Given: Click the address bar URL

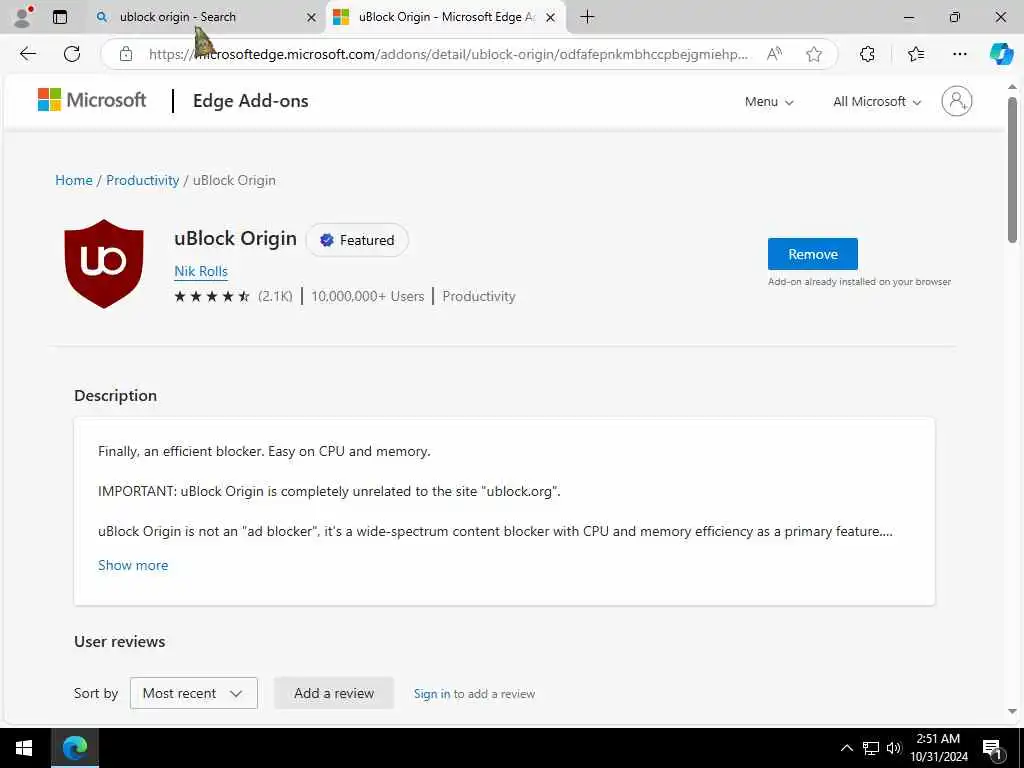Looking at the screenshot, I should (x=449, y=54).
